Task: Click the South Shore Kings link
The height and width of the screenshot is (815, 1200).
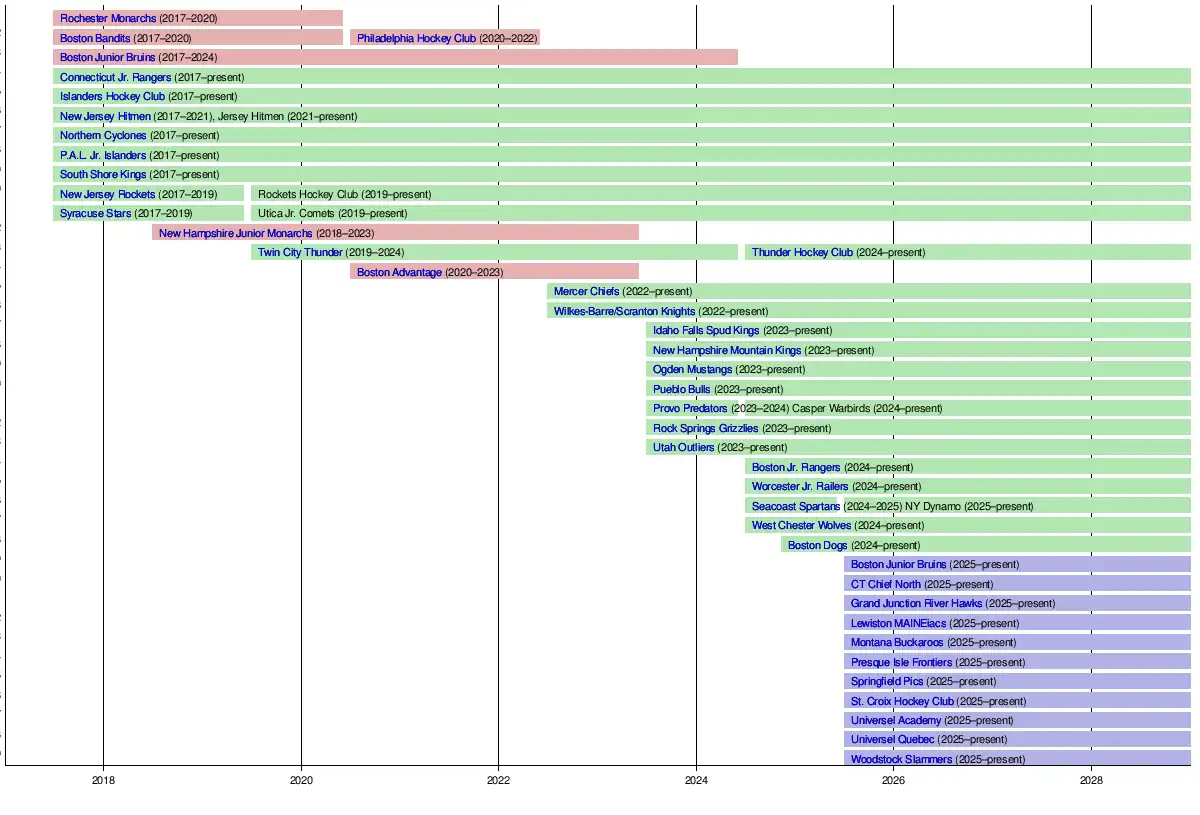Action: coord(103,174)
